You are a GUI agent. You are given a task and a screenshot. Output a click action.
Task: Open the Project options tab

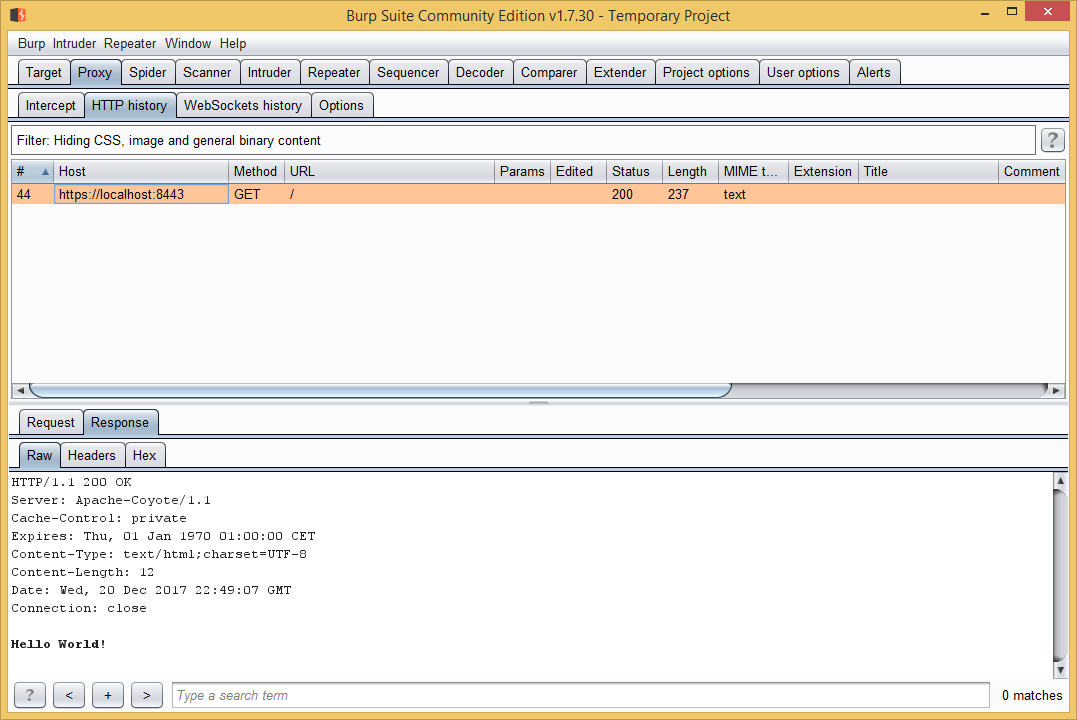coord(706,72)
